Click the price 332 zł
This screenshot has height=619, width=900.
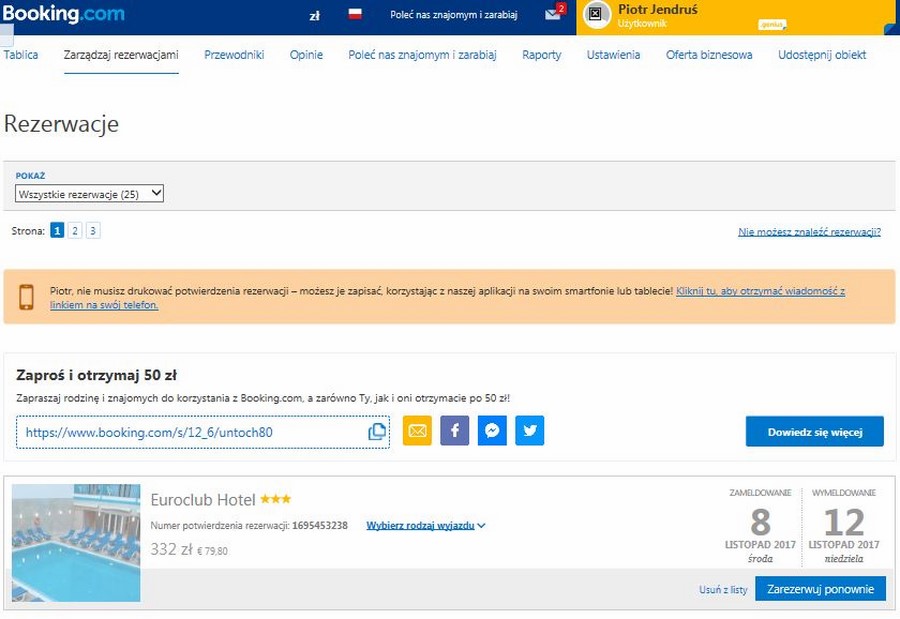click(x=171, y=550)
